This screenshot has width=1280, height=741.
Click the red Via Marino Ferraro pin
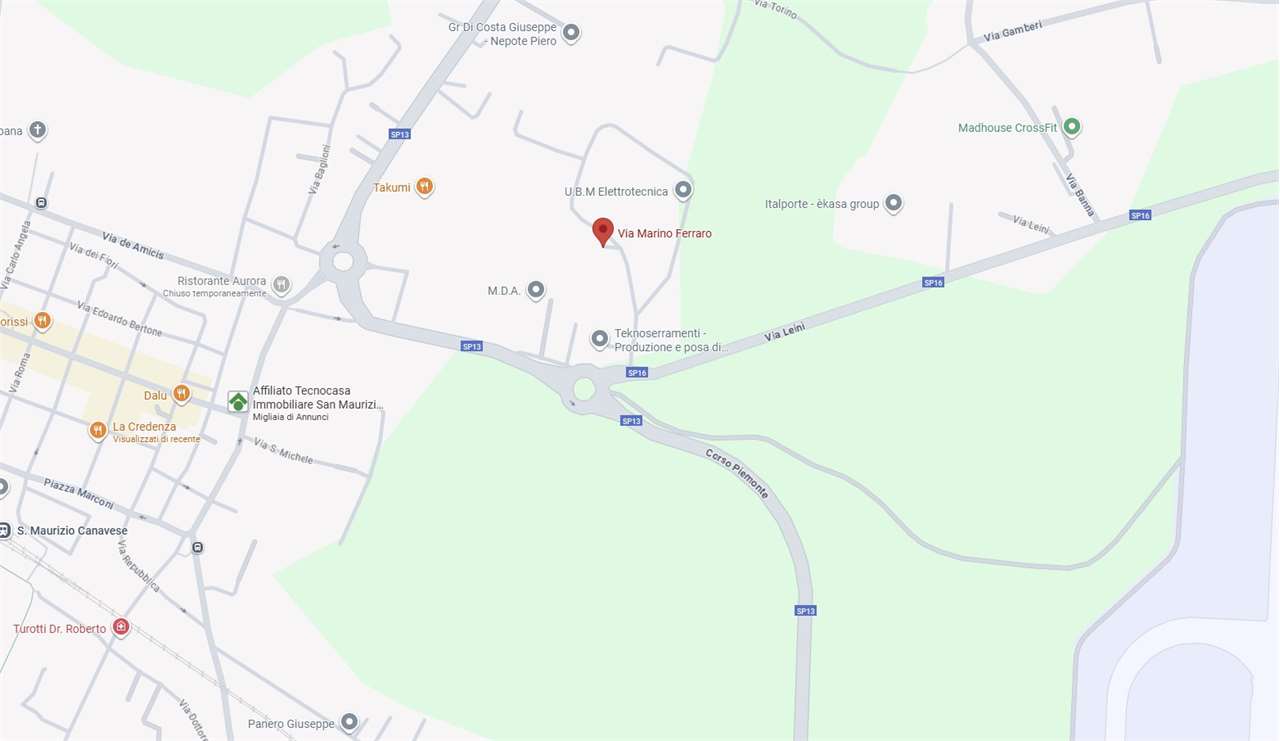click(602, 232)
